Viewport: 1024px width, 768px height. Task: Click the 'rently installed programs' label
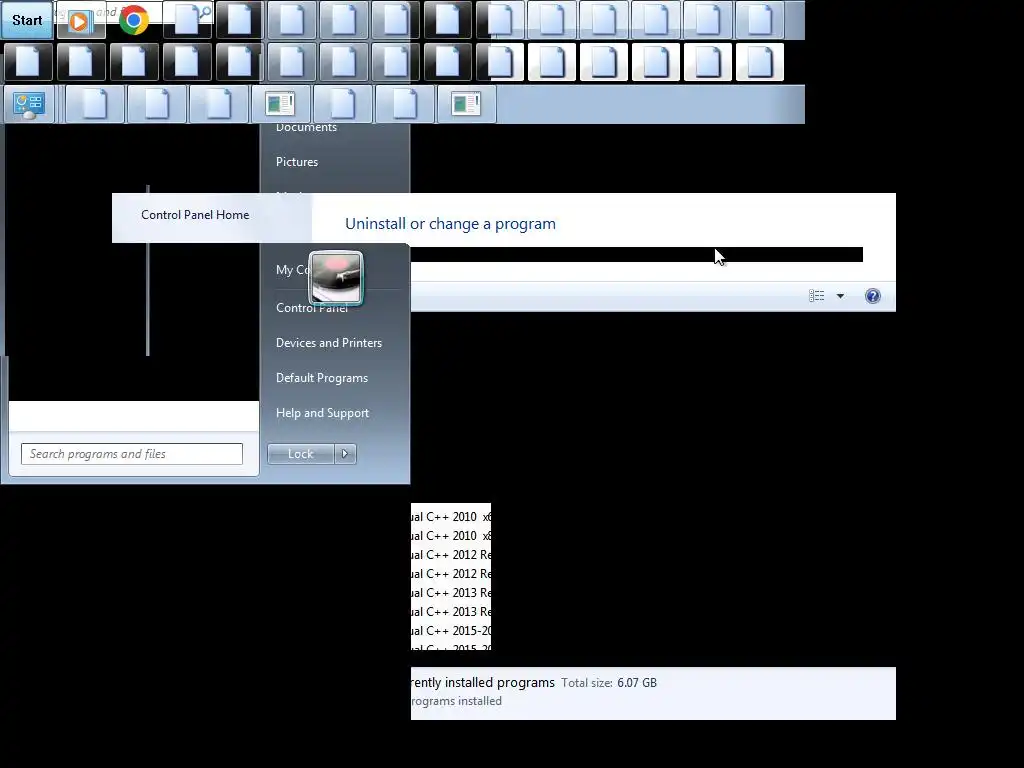483,682
